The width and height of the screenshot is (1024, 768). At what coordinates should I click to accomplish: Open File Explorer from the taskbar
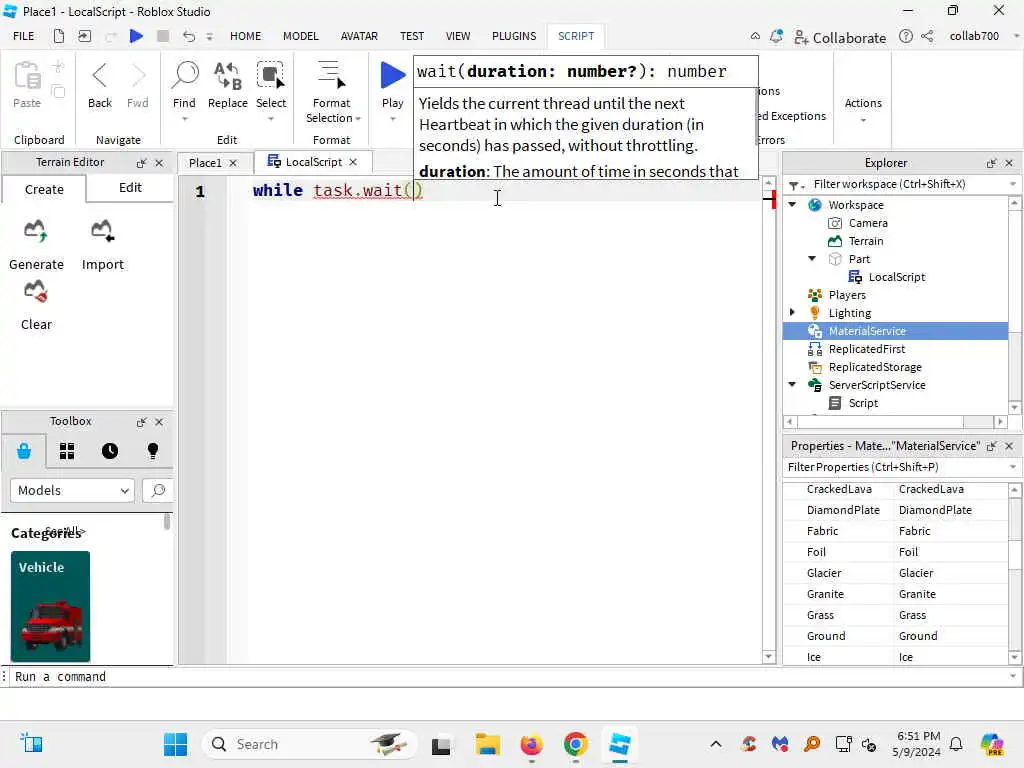click(487, 744)
